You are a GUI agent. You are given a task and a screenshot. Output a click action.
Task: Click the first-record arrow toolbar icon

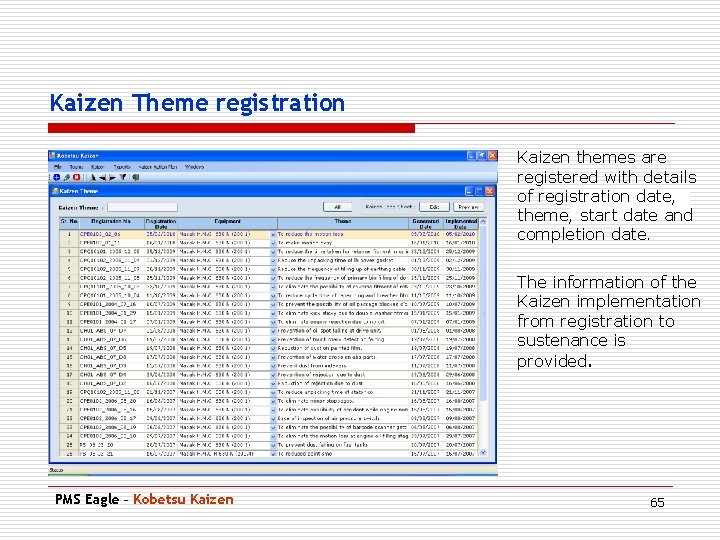coord(93,177)
